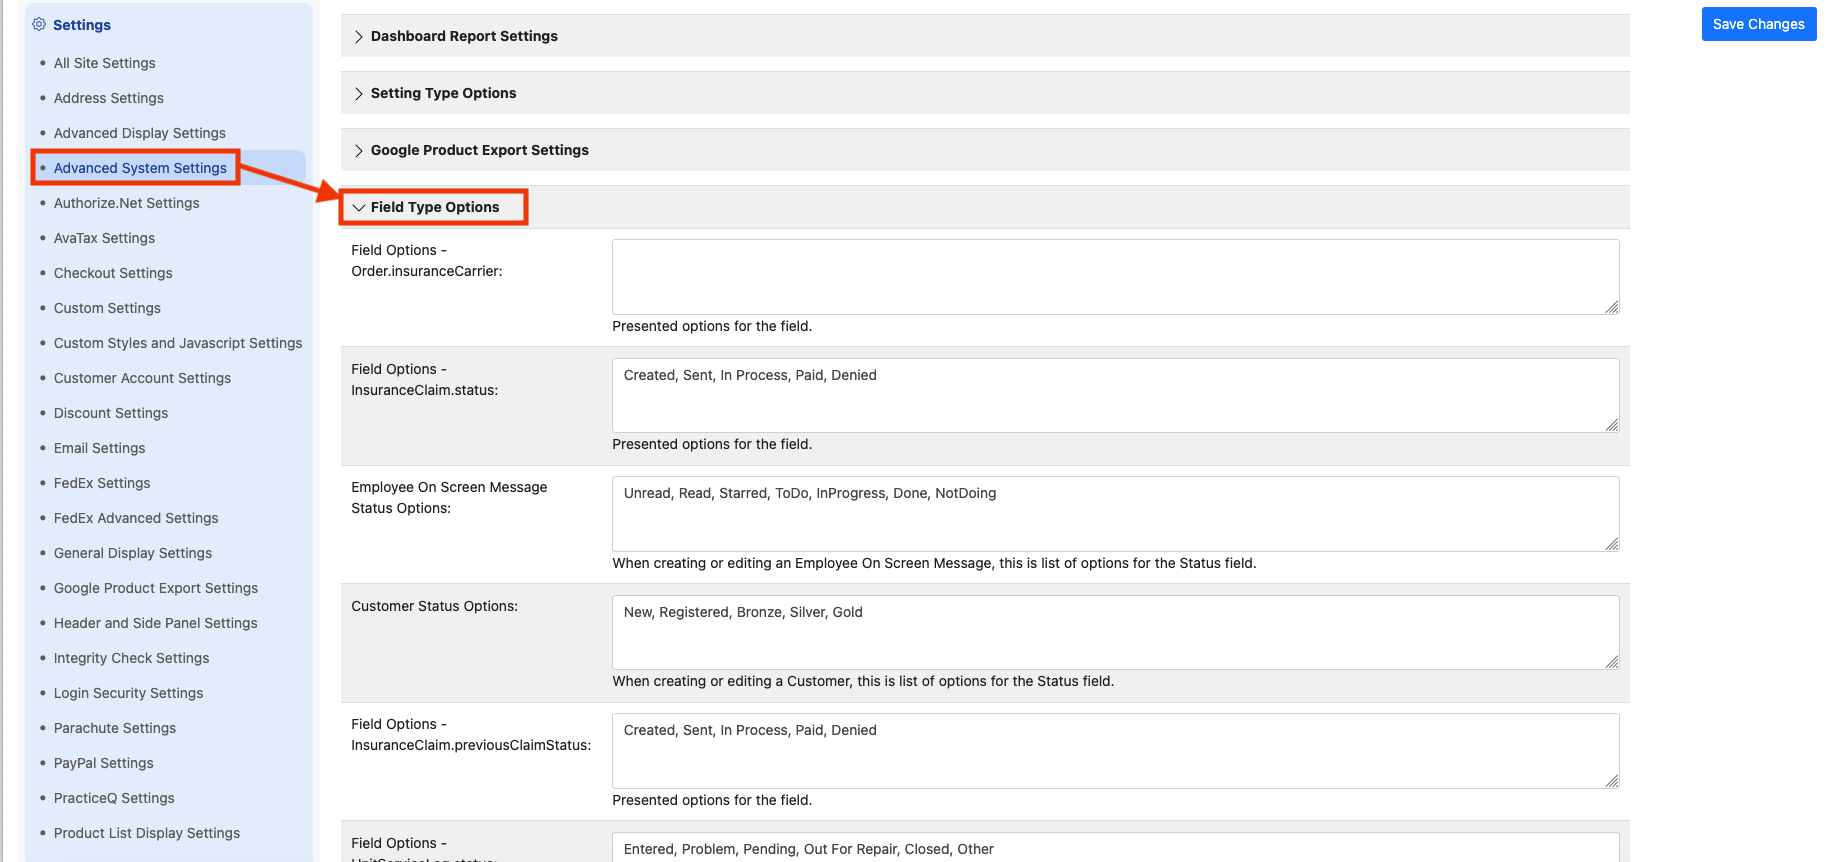Open Custom Styles and Javascript Settings
Screen dimensions: 1828x862
[178, 343]
